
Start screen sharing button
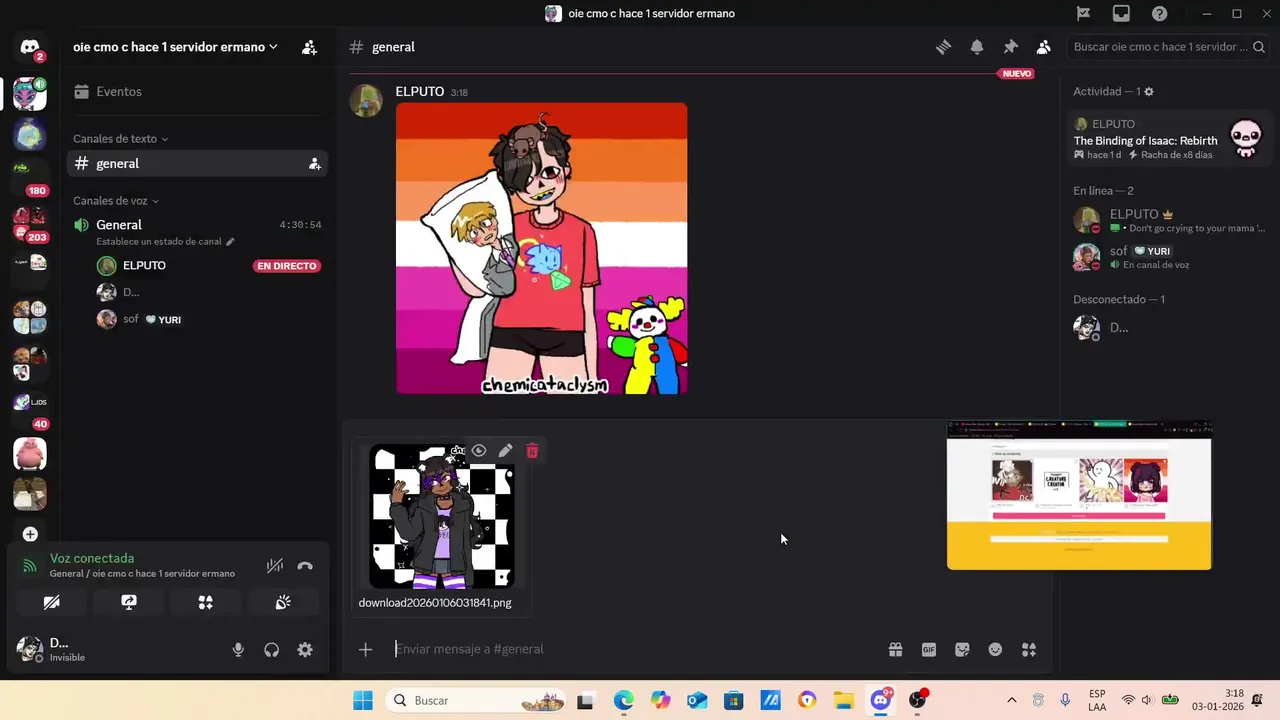129,602
